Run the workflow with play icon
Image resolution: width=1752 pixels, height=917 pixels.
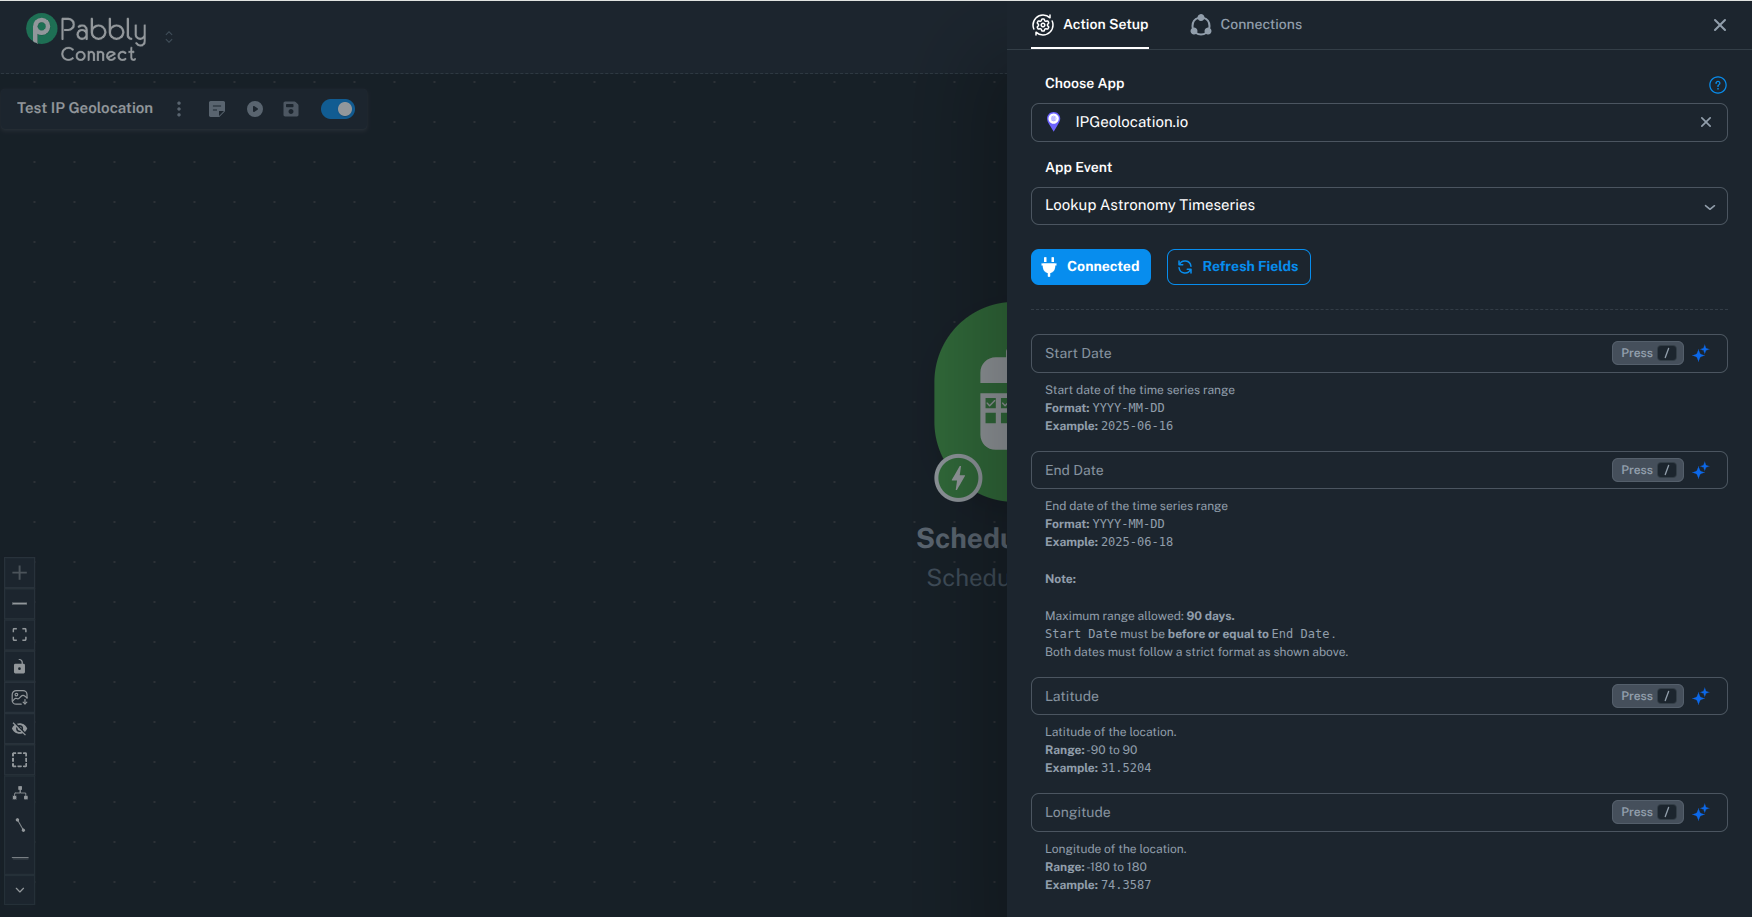point(255,109)
